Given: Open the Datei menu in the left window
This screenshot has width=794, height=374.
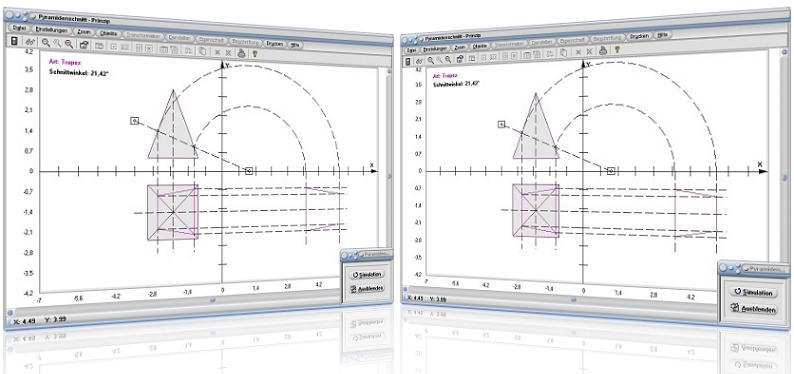Looking at the screenshot, I should 19,28.
